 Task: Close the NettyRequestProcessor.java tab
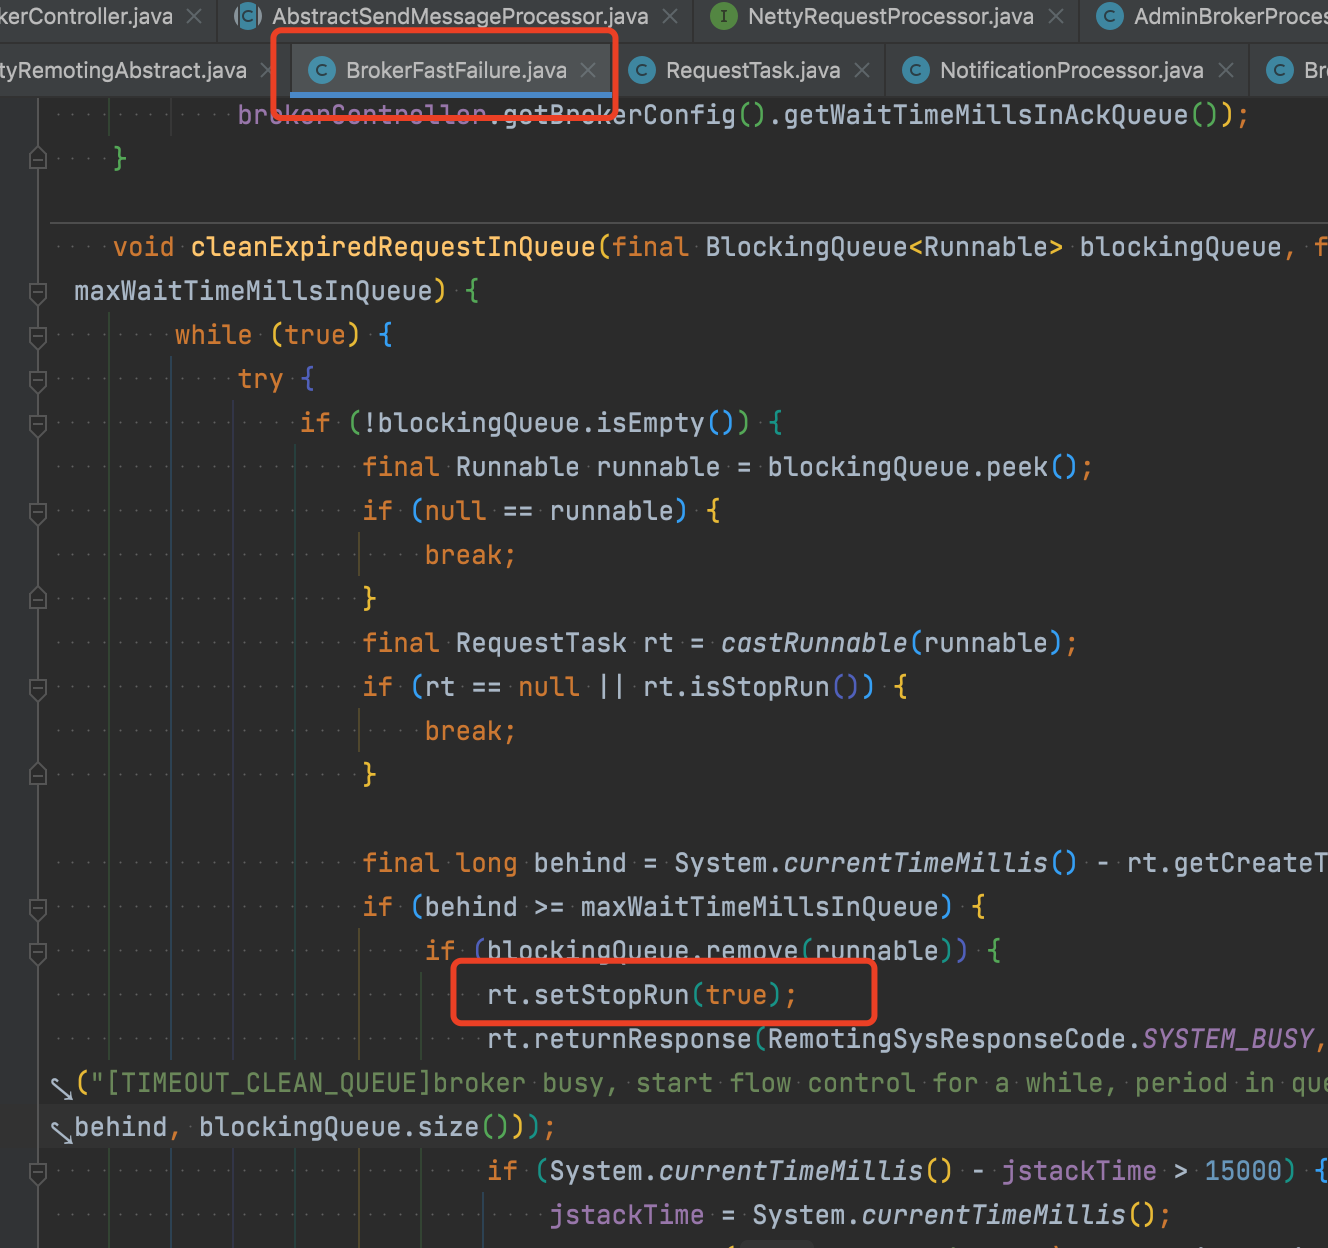(x=1056, y=16)
